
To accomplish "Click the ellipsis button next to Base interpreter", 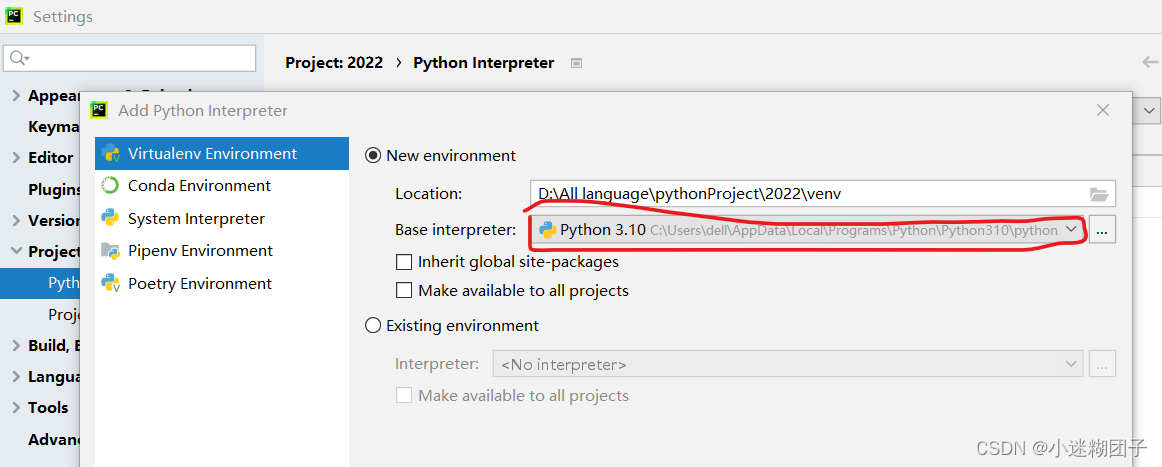I will pyautogui.click(x=1102, y=231).
